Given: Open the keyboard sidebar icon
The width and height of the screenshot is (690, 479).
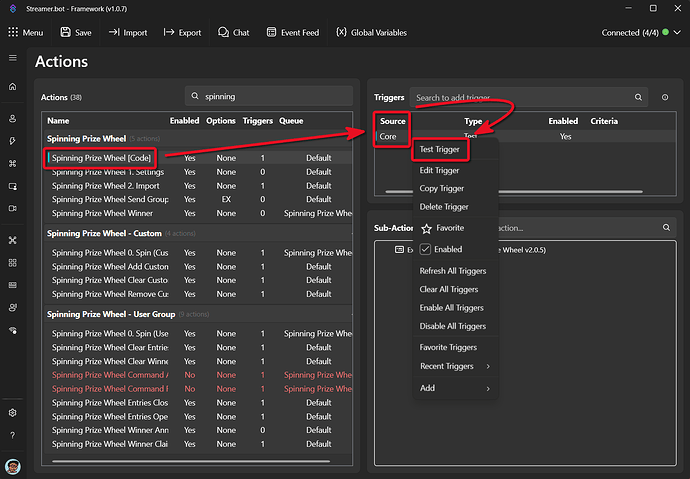Looking at the screenshot, I should (13, 285).
